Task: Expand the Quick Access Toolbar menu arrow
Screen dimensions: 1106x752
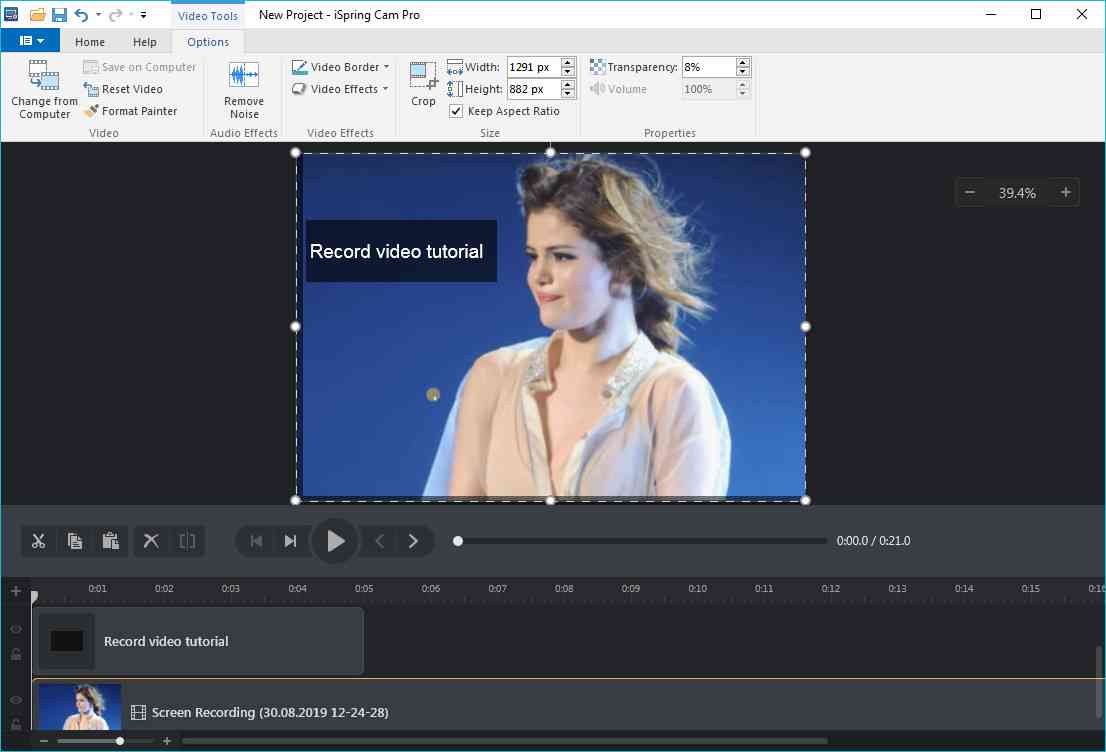Action: [x=143, y=15]
